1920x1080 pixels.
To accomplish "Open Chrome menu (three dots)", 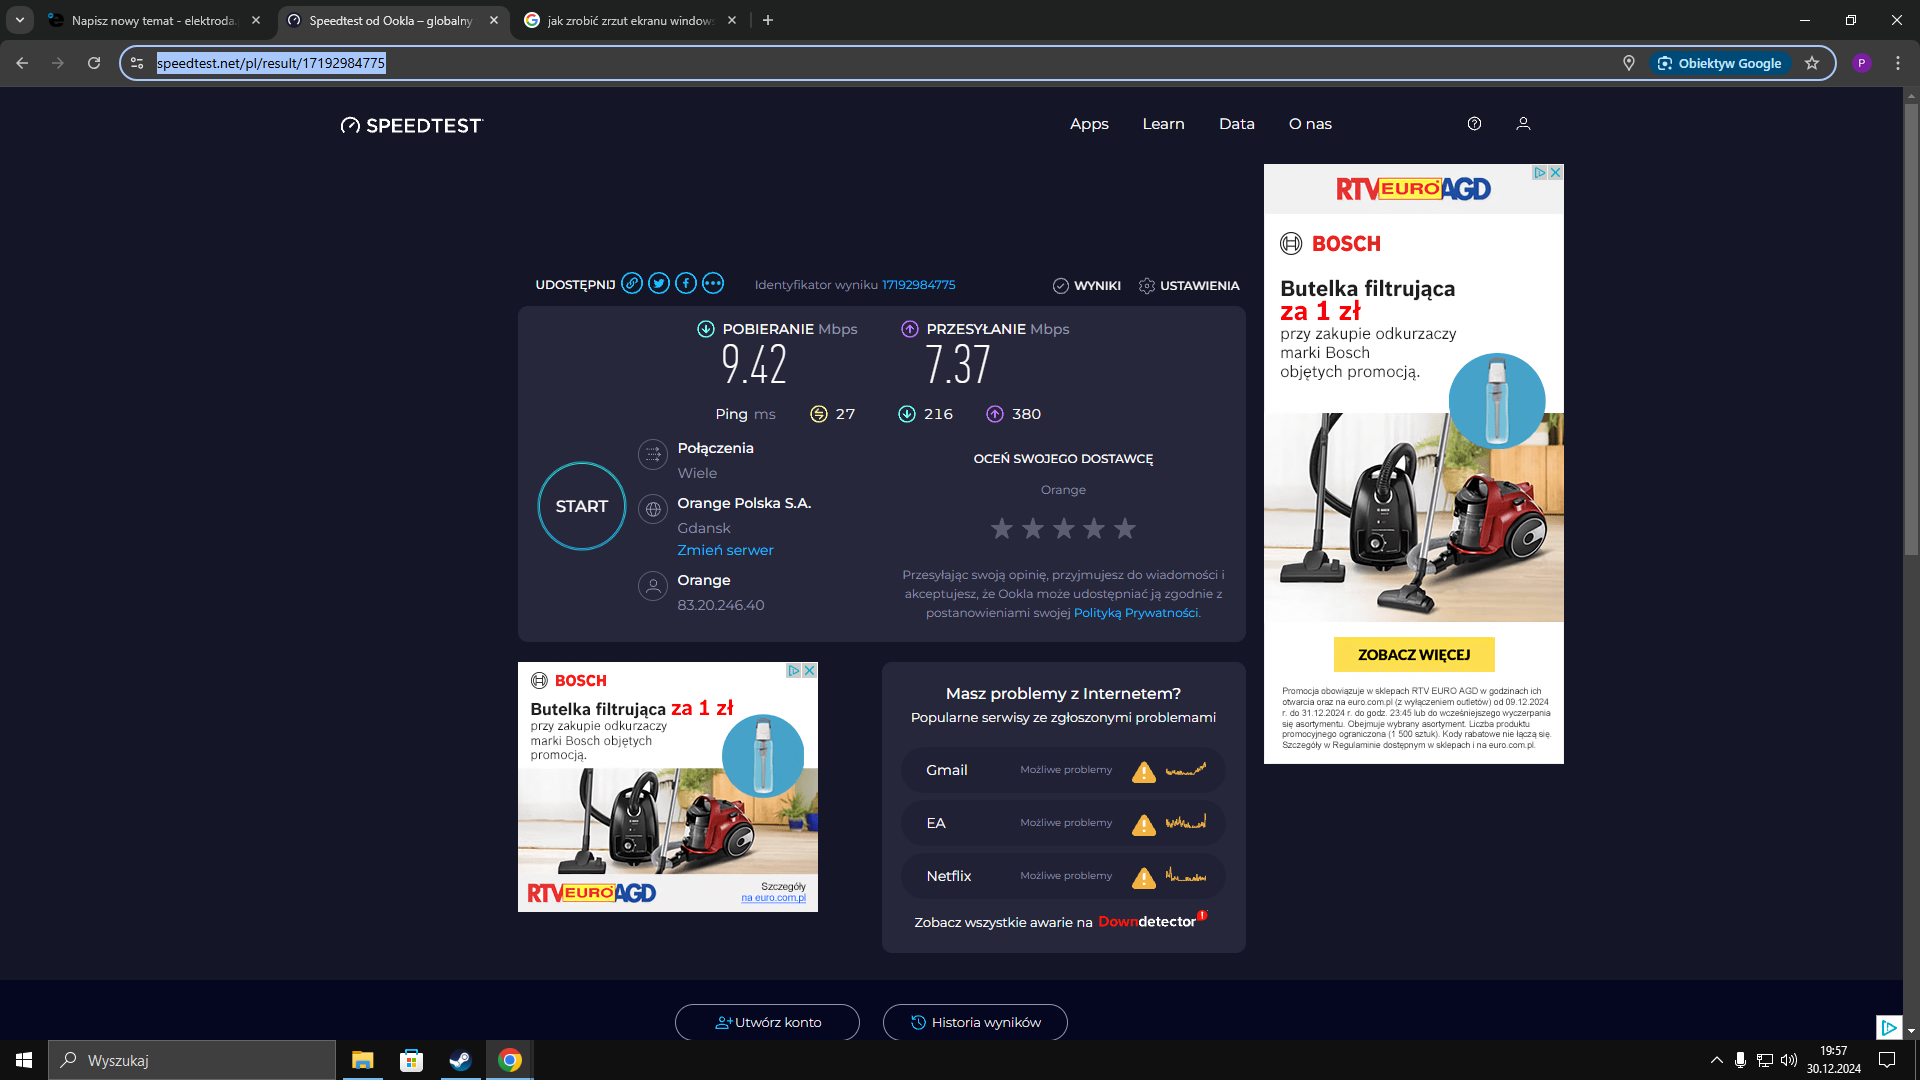I will [1898, 63].
